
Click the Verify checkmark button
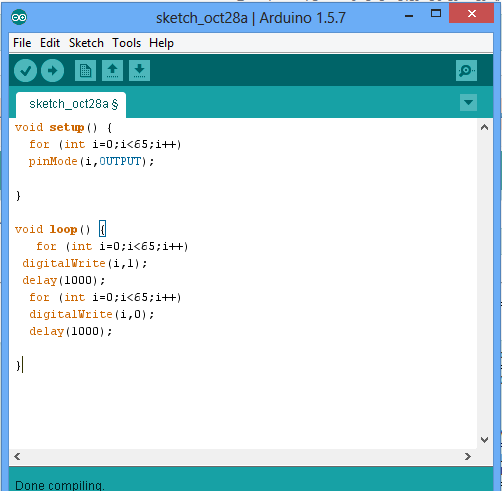tap(25, 71)
